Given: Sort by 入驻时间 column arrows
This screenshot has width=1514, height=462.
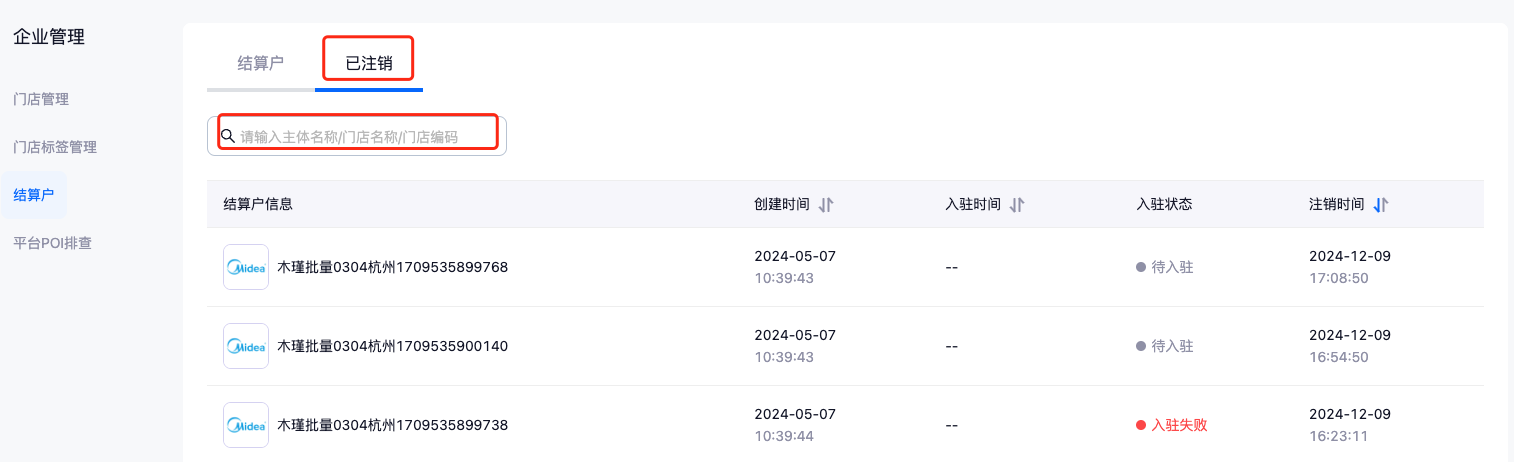Looking at the screenshot, I should click(x=1017, y=205).
